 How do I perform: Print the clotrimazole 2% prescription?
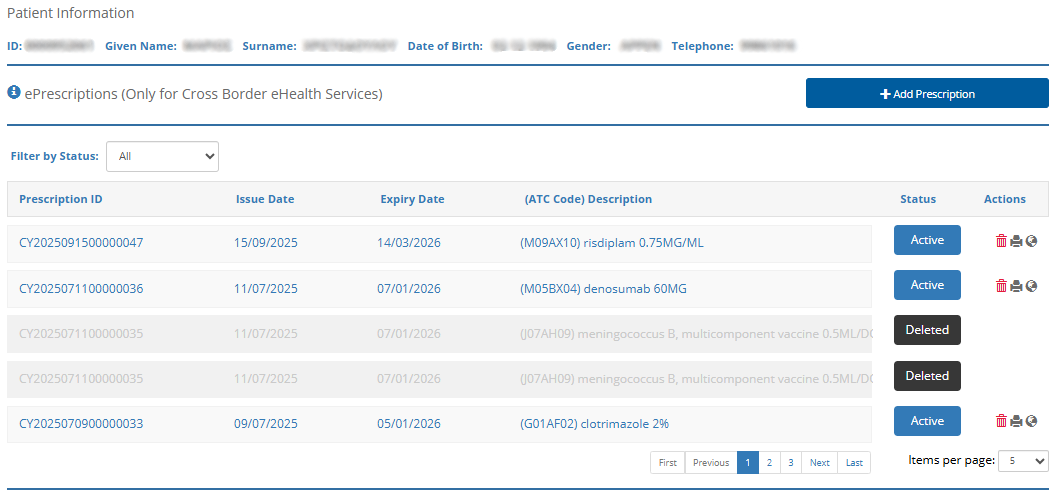tap(1016, 422)
